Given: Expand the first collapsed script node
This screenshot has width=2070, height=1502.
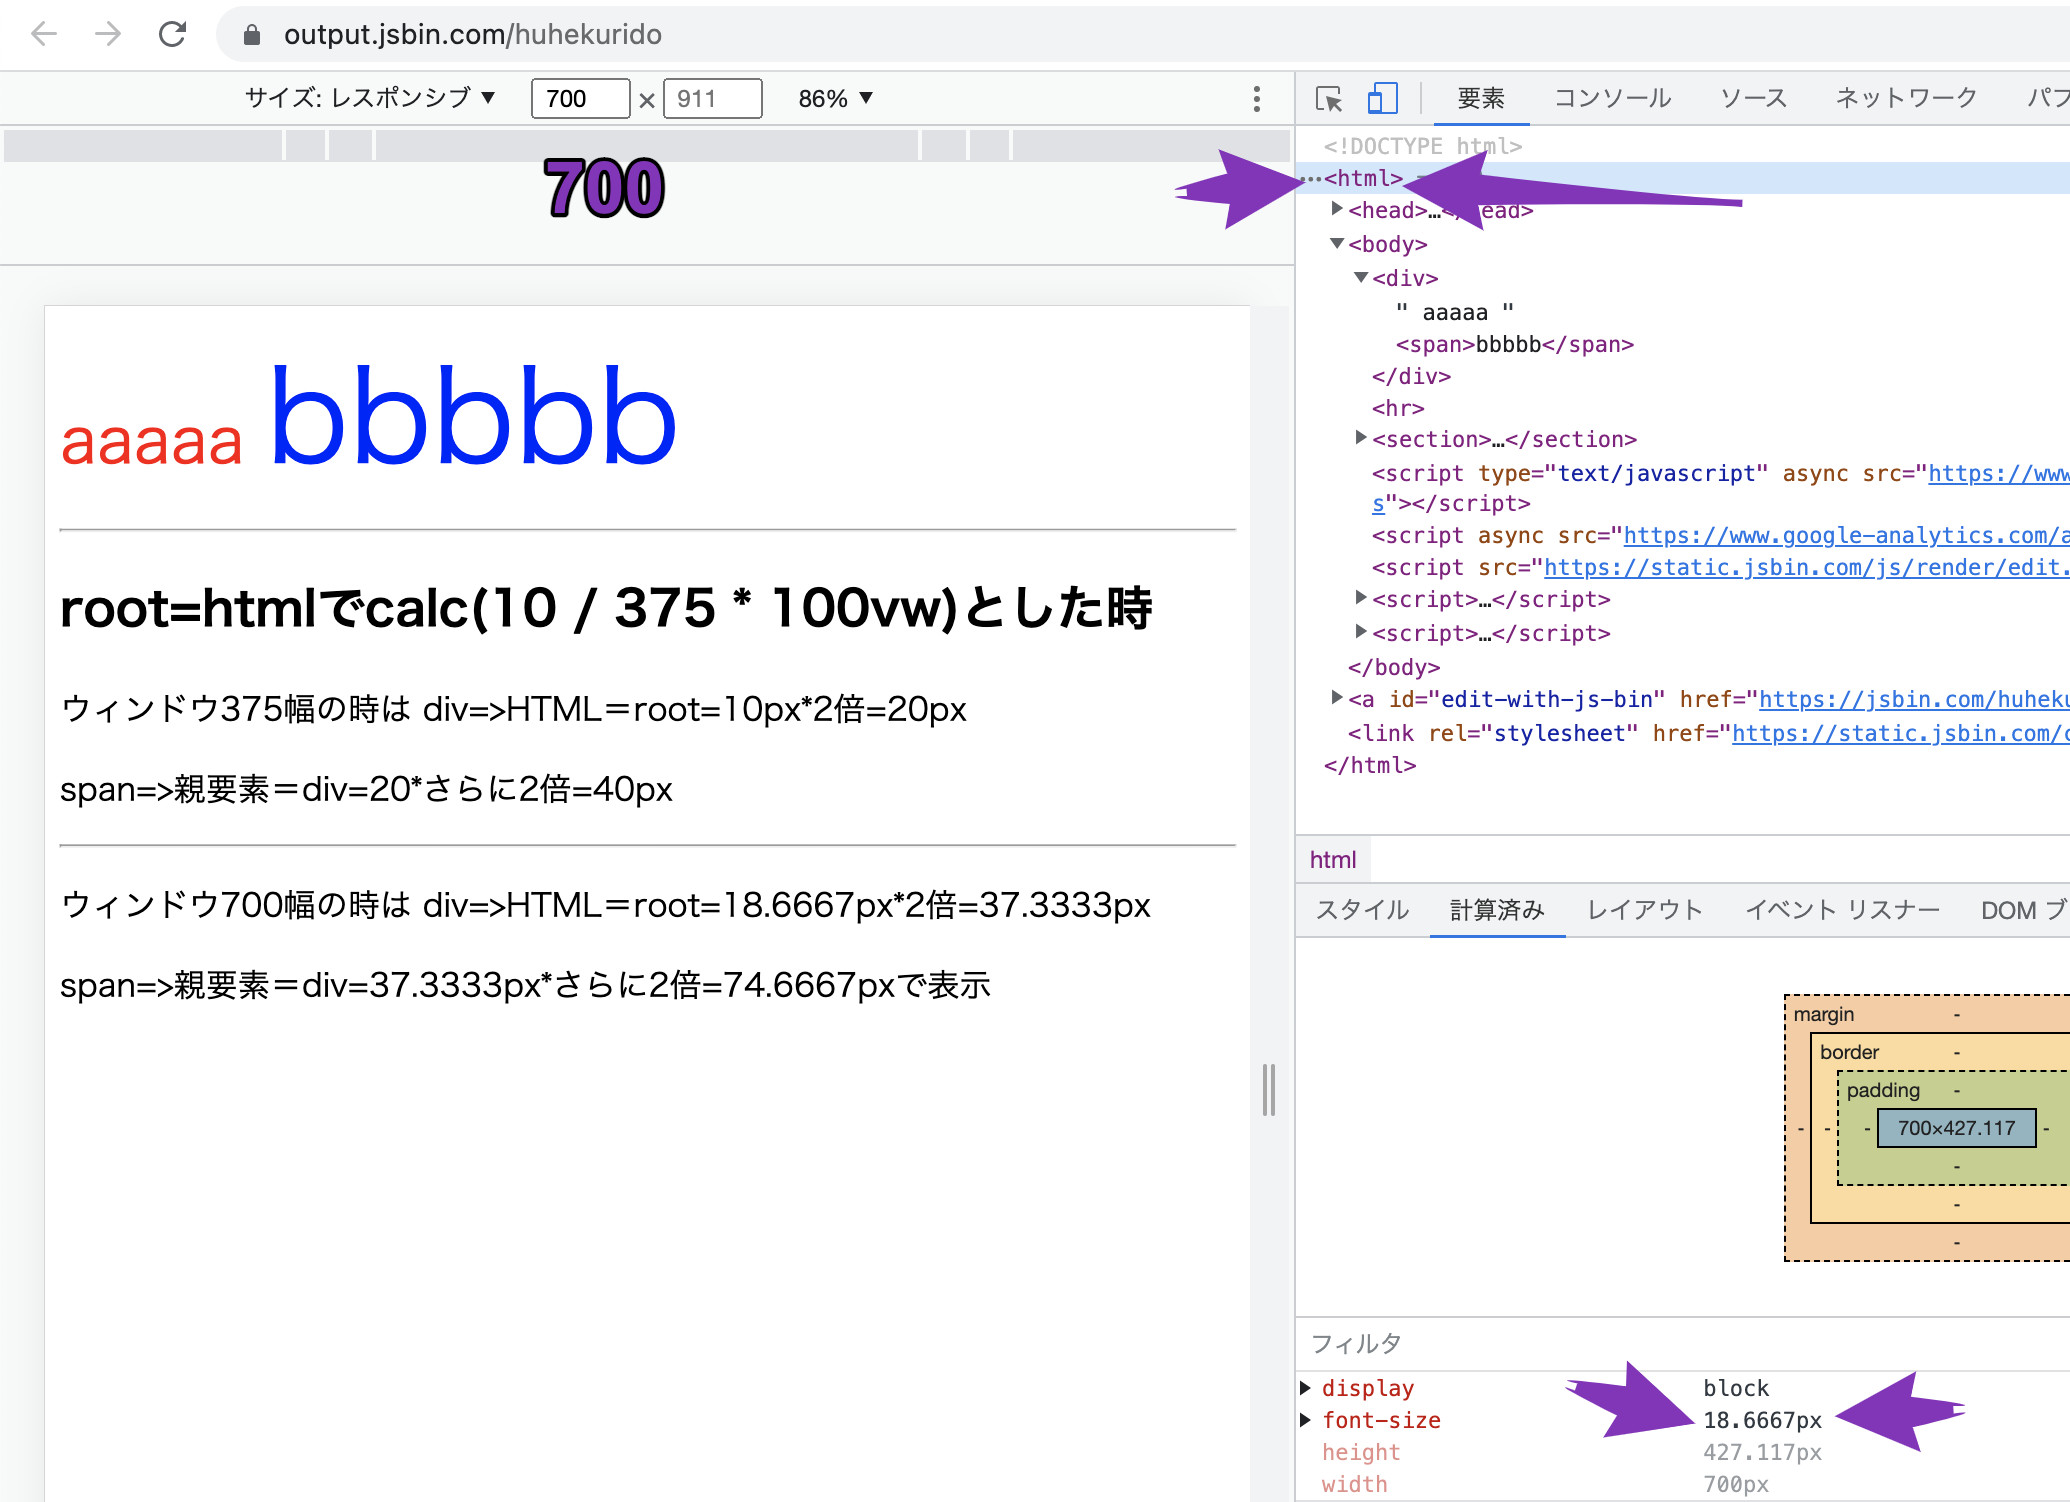Looking at the screenshot, I should [x=1361, y=598].
